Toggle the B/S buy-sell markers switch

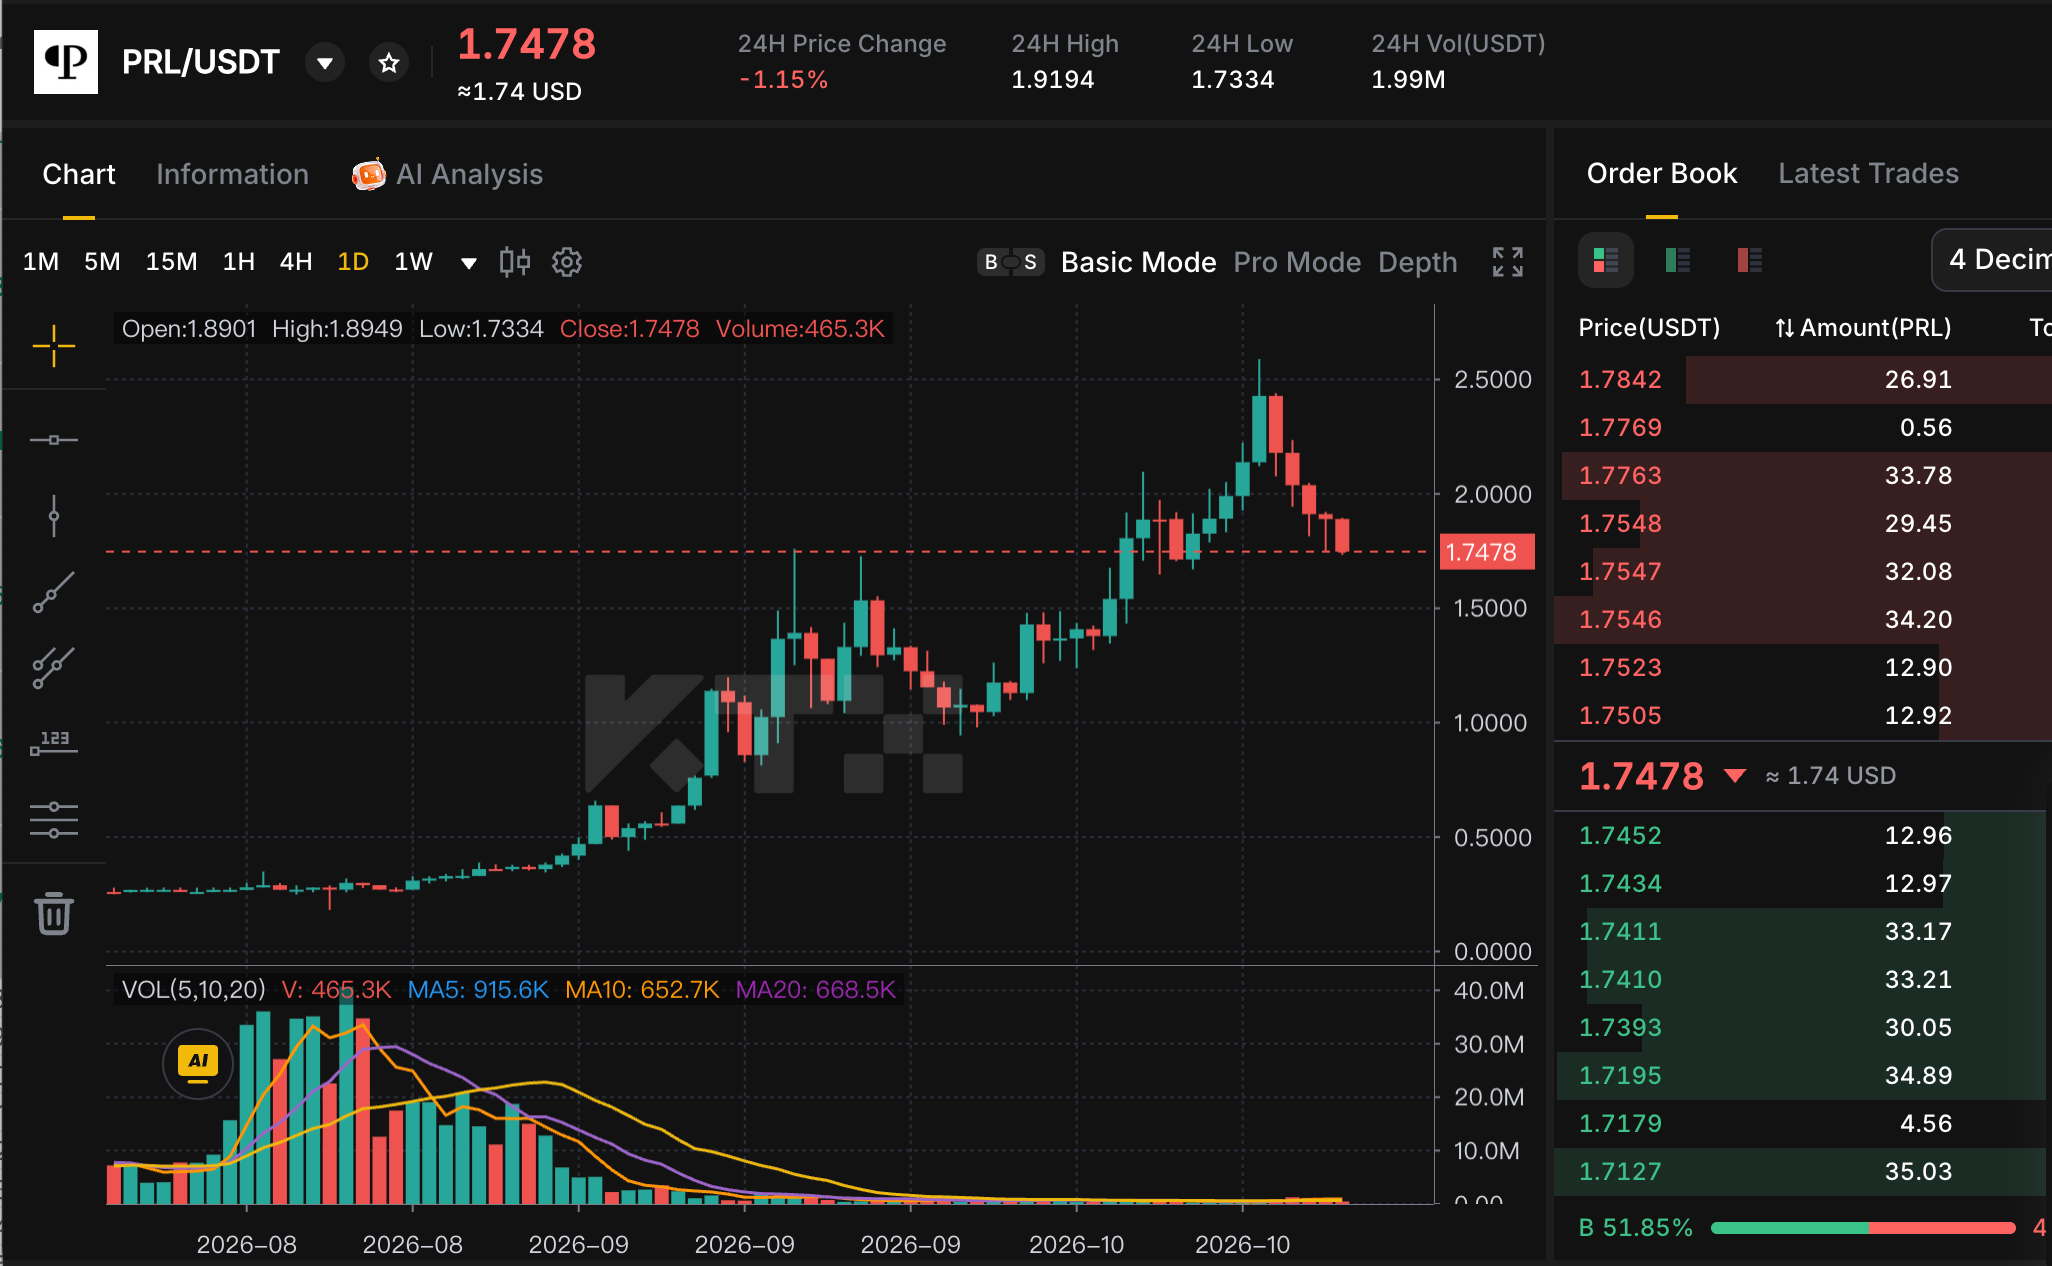tap(1011, 262)
